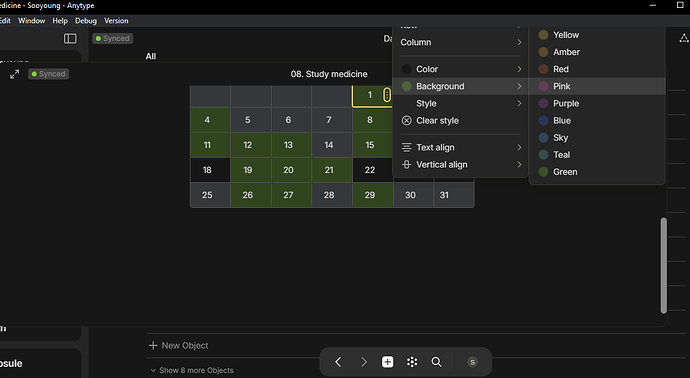Select Blue background color
This screenshot has height=378, width=690.
coord(597,121)
